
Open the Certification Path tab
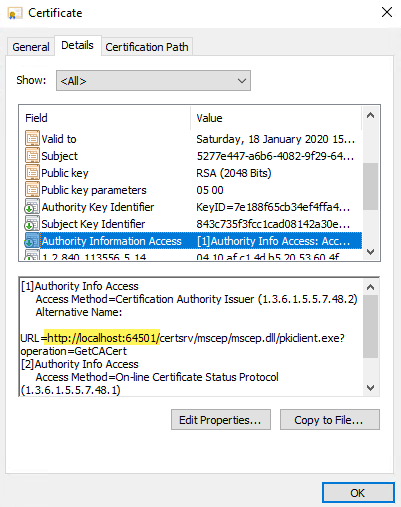coord(147,47)
